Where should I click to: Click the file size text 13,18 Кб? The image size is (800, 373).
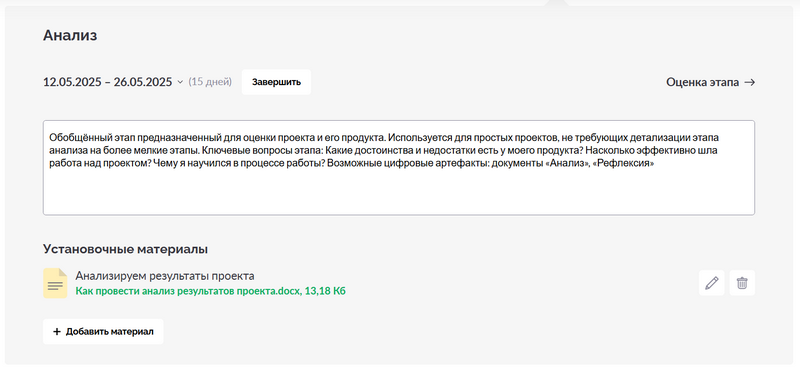[325, 291]
